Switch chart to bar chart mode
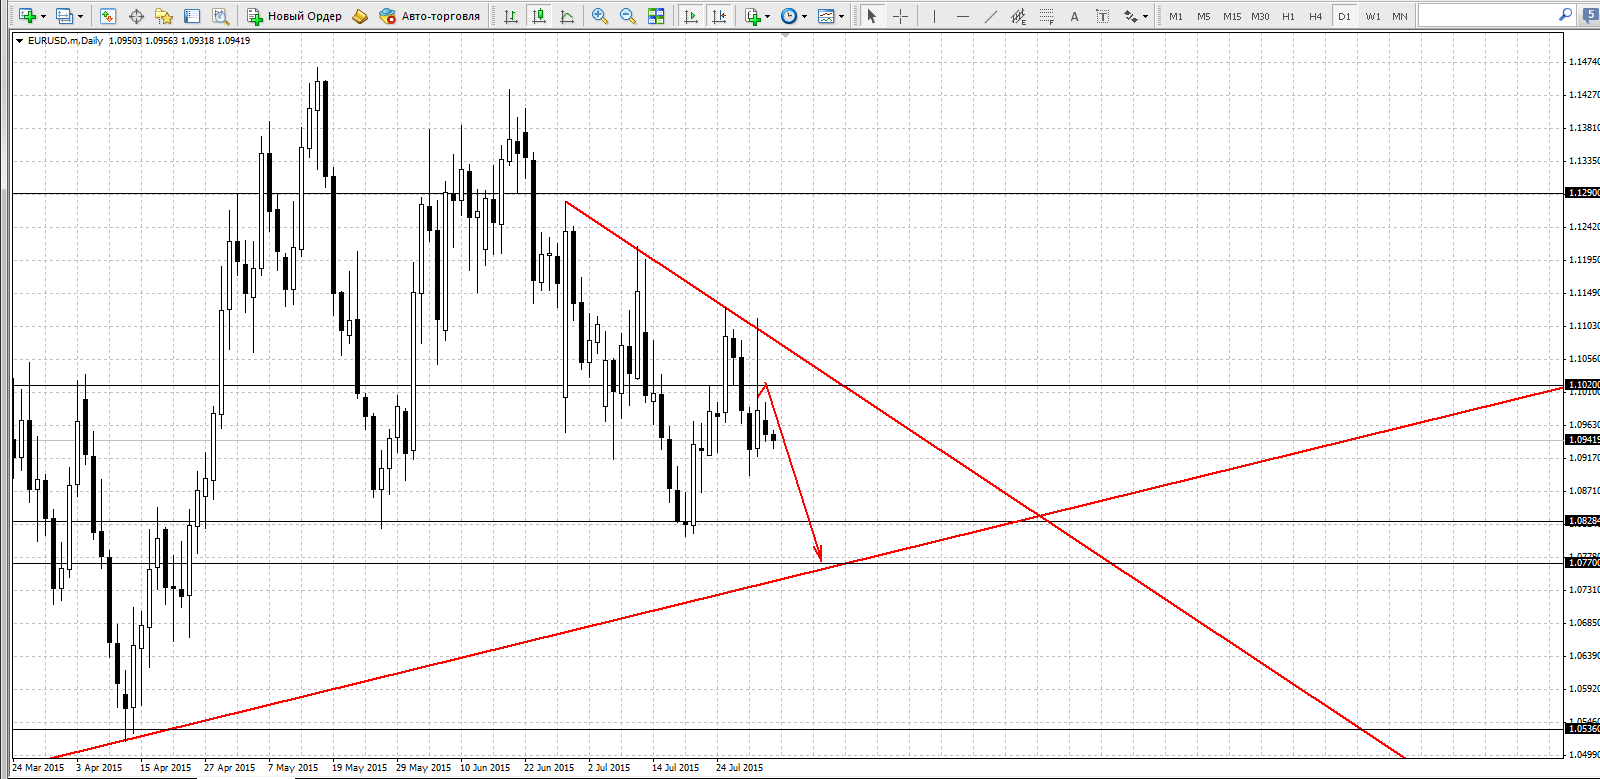 tap(511, 16)
